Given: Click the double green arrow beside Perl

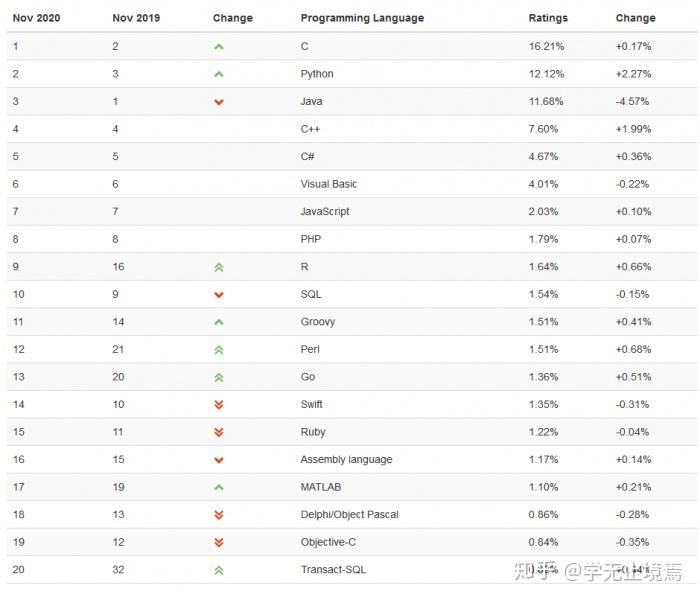Looking at the screenshot, I should pyautogui.click(x=219, y=350).
